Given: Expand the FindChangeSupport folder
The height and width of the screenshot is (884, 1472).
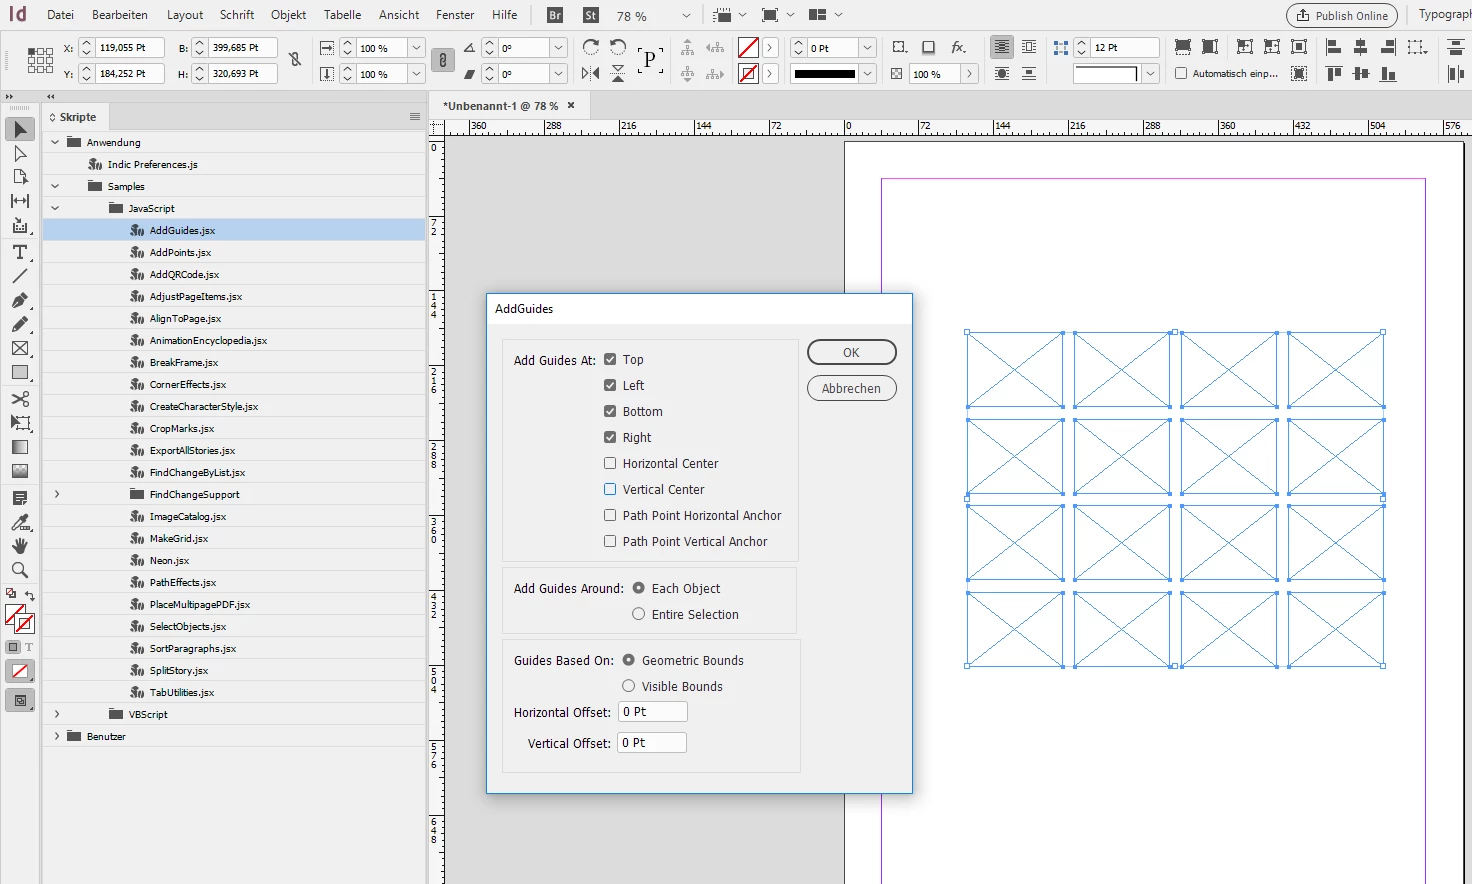Looking at the screenshot, I should 56,494.
